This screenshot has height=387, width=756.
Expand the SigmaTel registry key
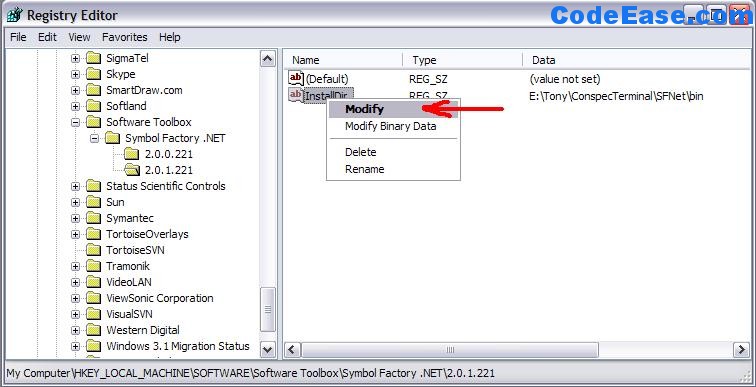pos(75,58)
